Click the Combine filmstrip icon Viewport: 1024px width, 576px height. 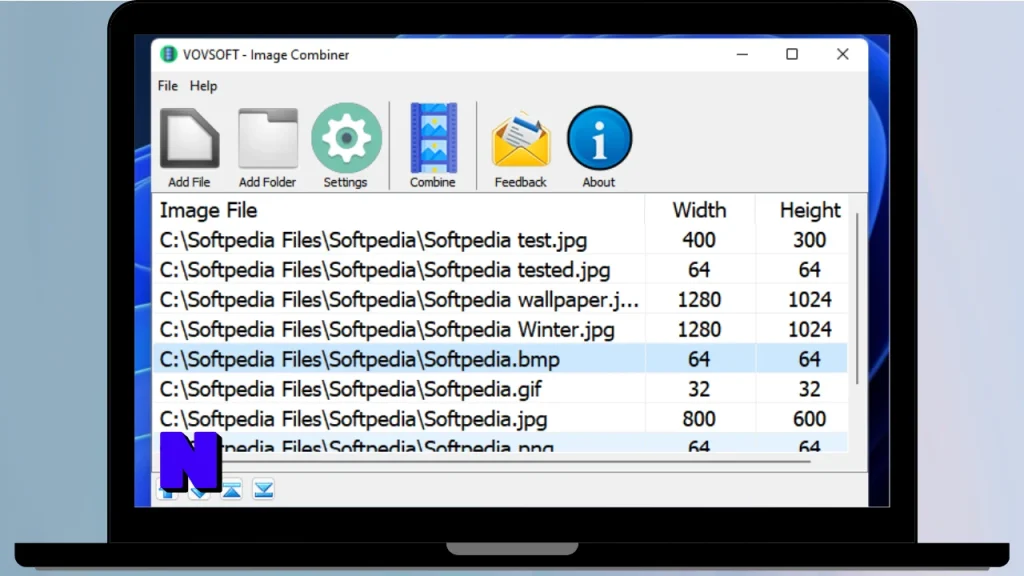point(433,138)
